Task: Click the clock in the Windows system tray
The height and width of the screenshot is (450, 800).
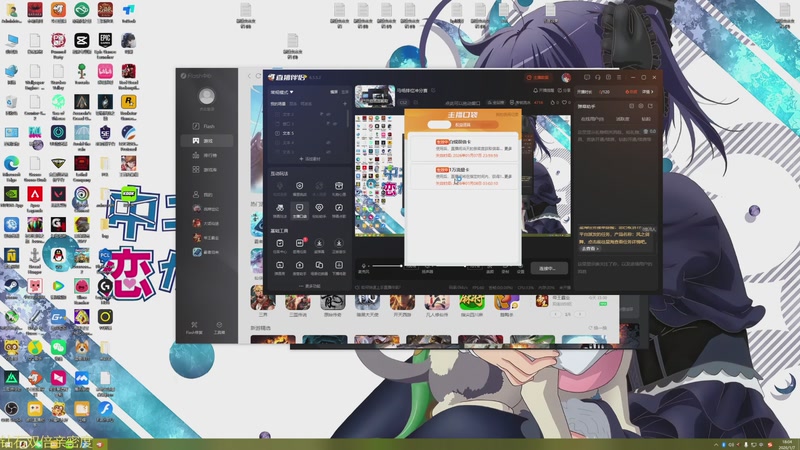Action: 786,444
